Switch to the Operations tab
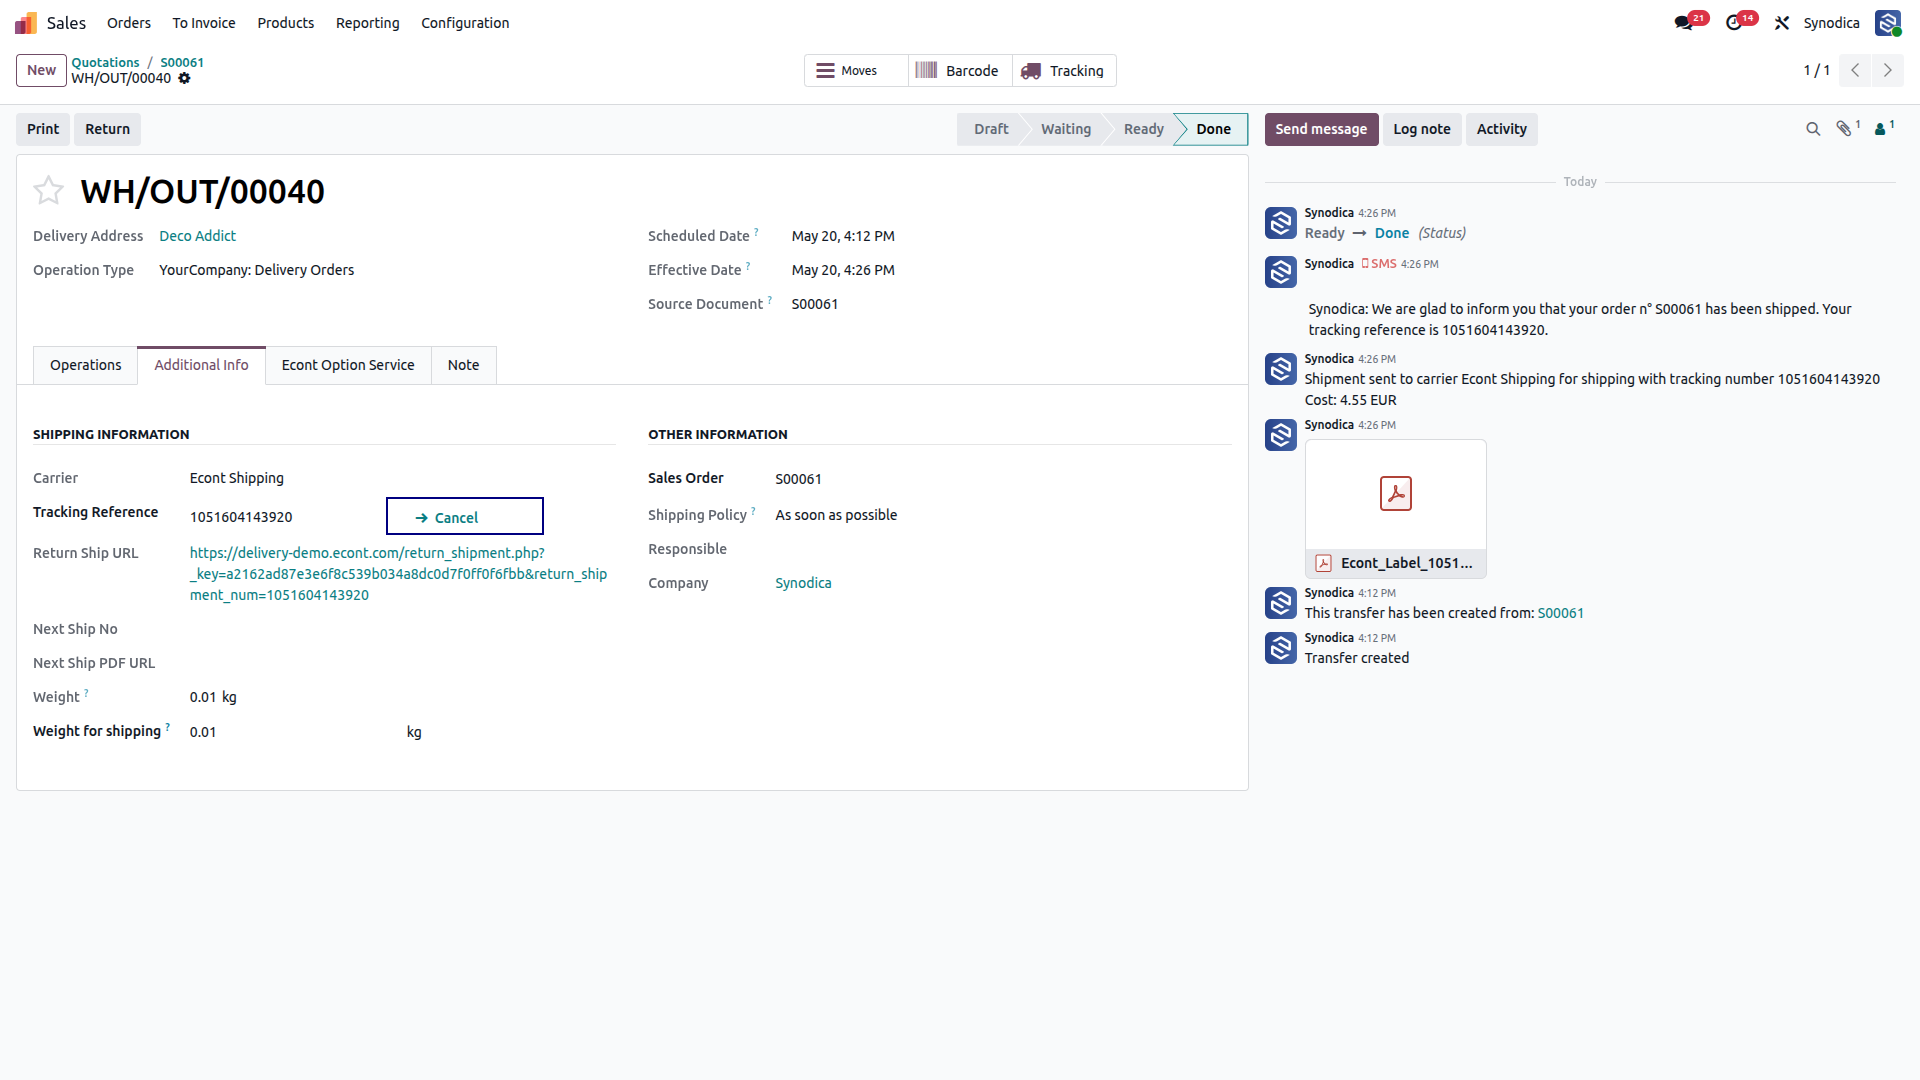Viewport: 1920px width, 1080px height. click(86, 365)
